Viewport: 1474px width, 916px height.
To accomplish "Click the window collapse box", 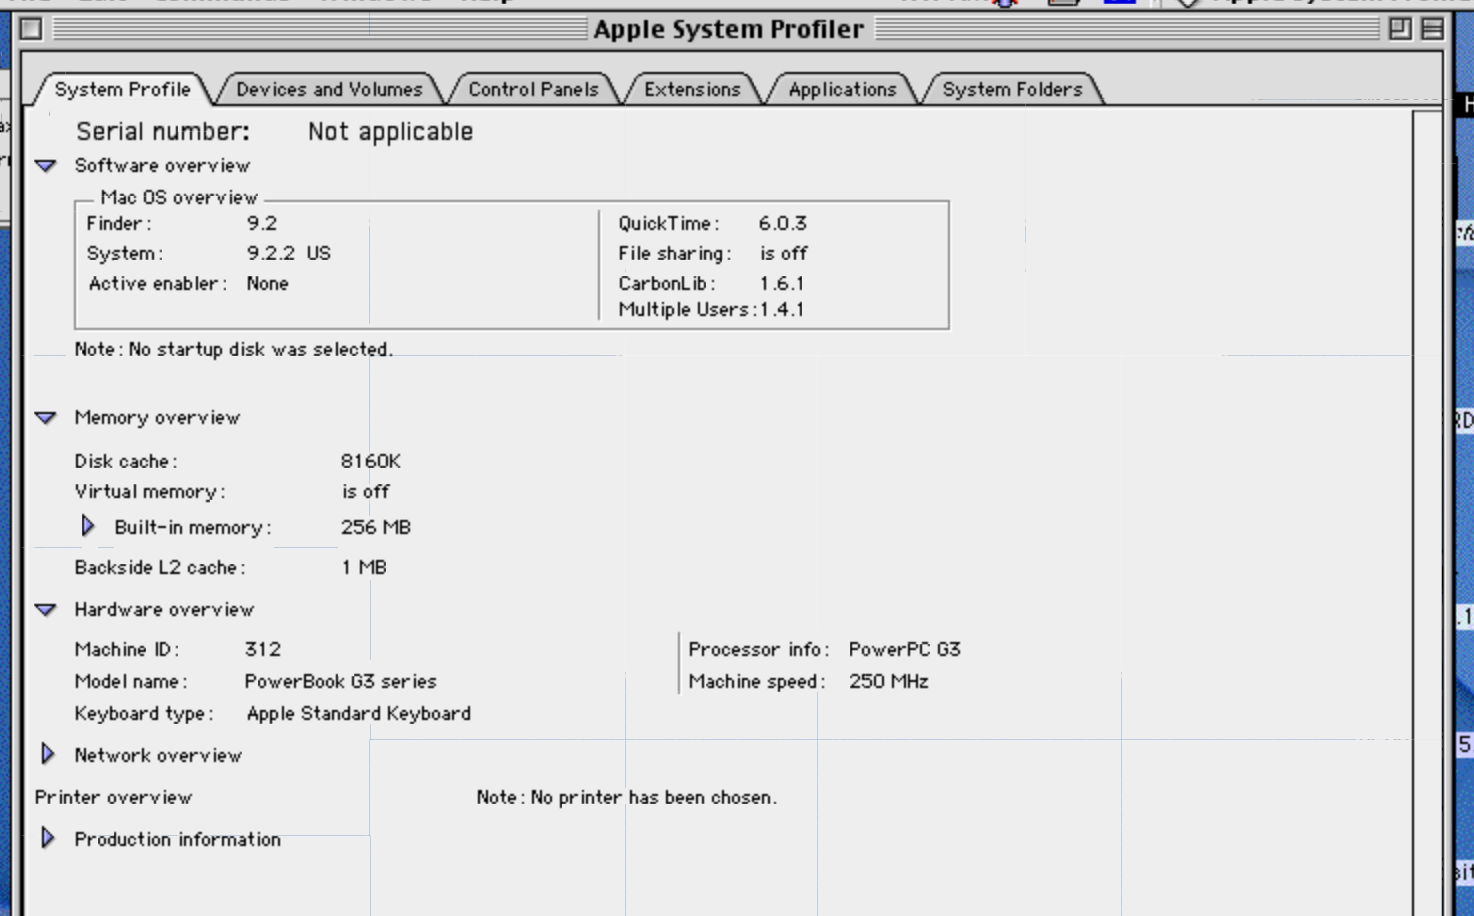I will pyautogui.click(x=1432, y=29).
